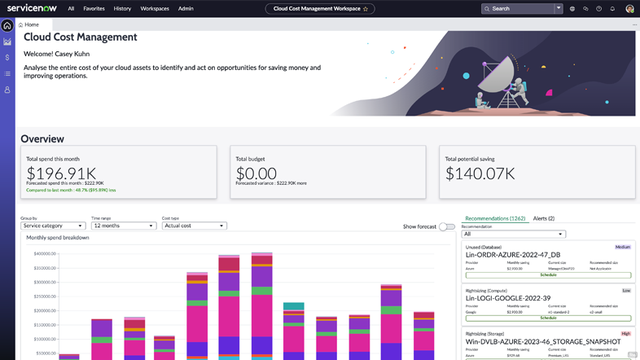The width and height of the screenshot is (640, 360).
Task: Open the Cost type Actual cost dropdown
Action: (x=194, y=226)
